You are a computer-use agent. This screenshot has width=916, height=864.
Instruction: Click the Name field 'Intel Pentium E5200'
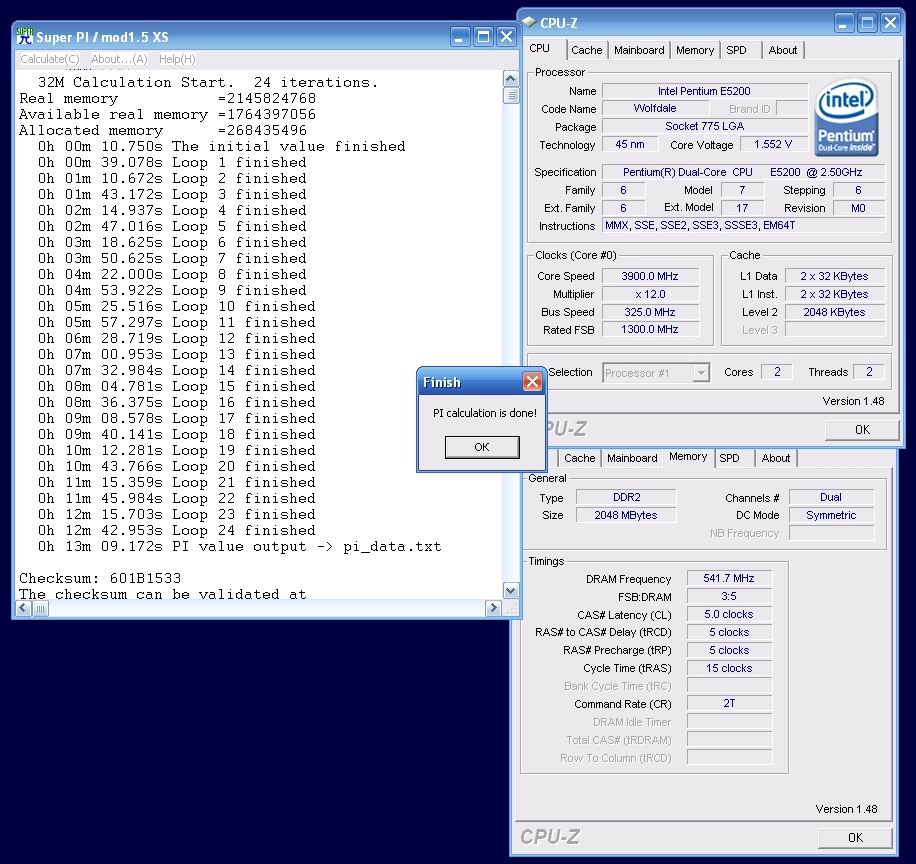tap(705, 91)
